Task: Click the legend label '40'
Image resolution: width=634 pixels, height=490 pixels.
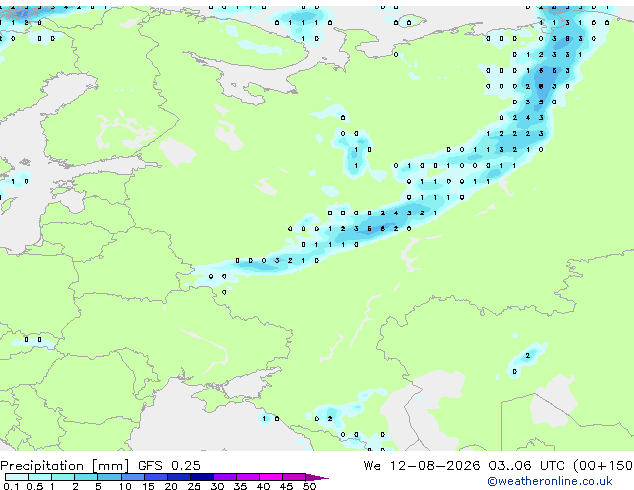Action: 263,486
